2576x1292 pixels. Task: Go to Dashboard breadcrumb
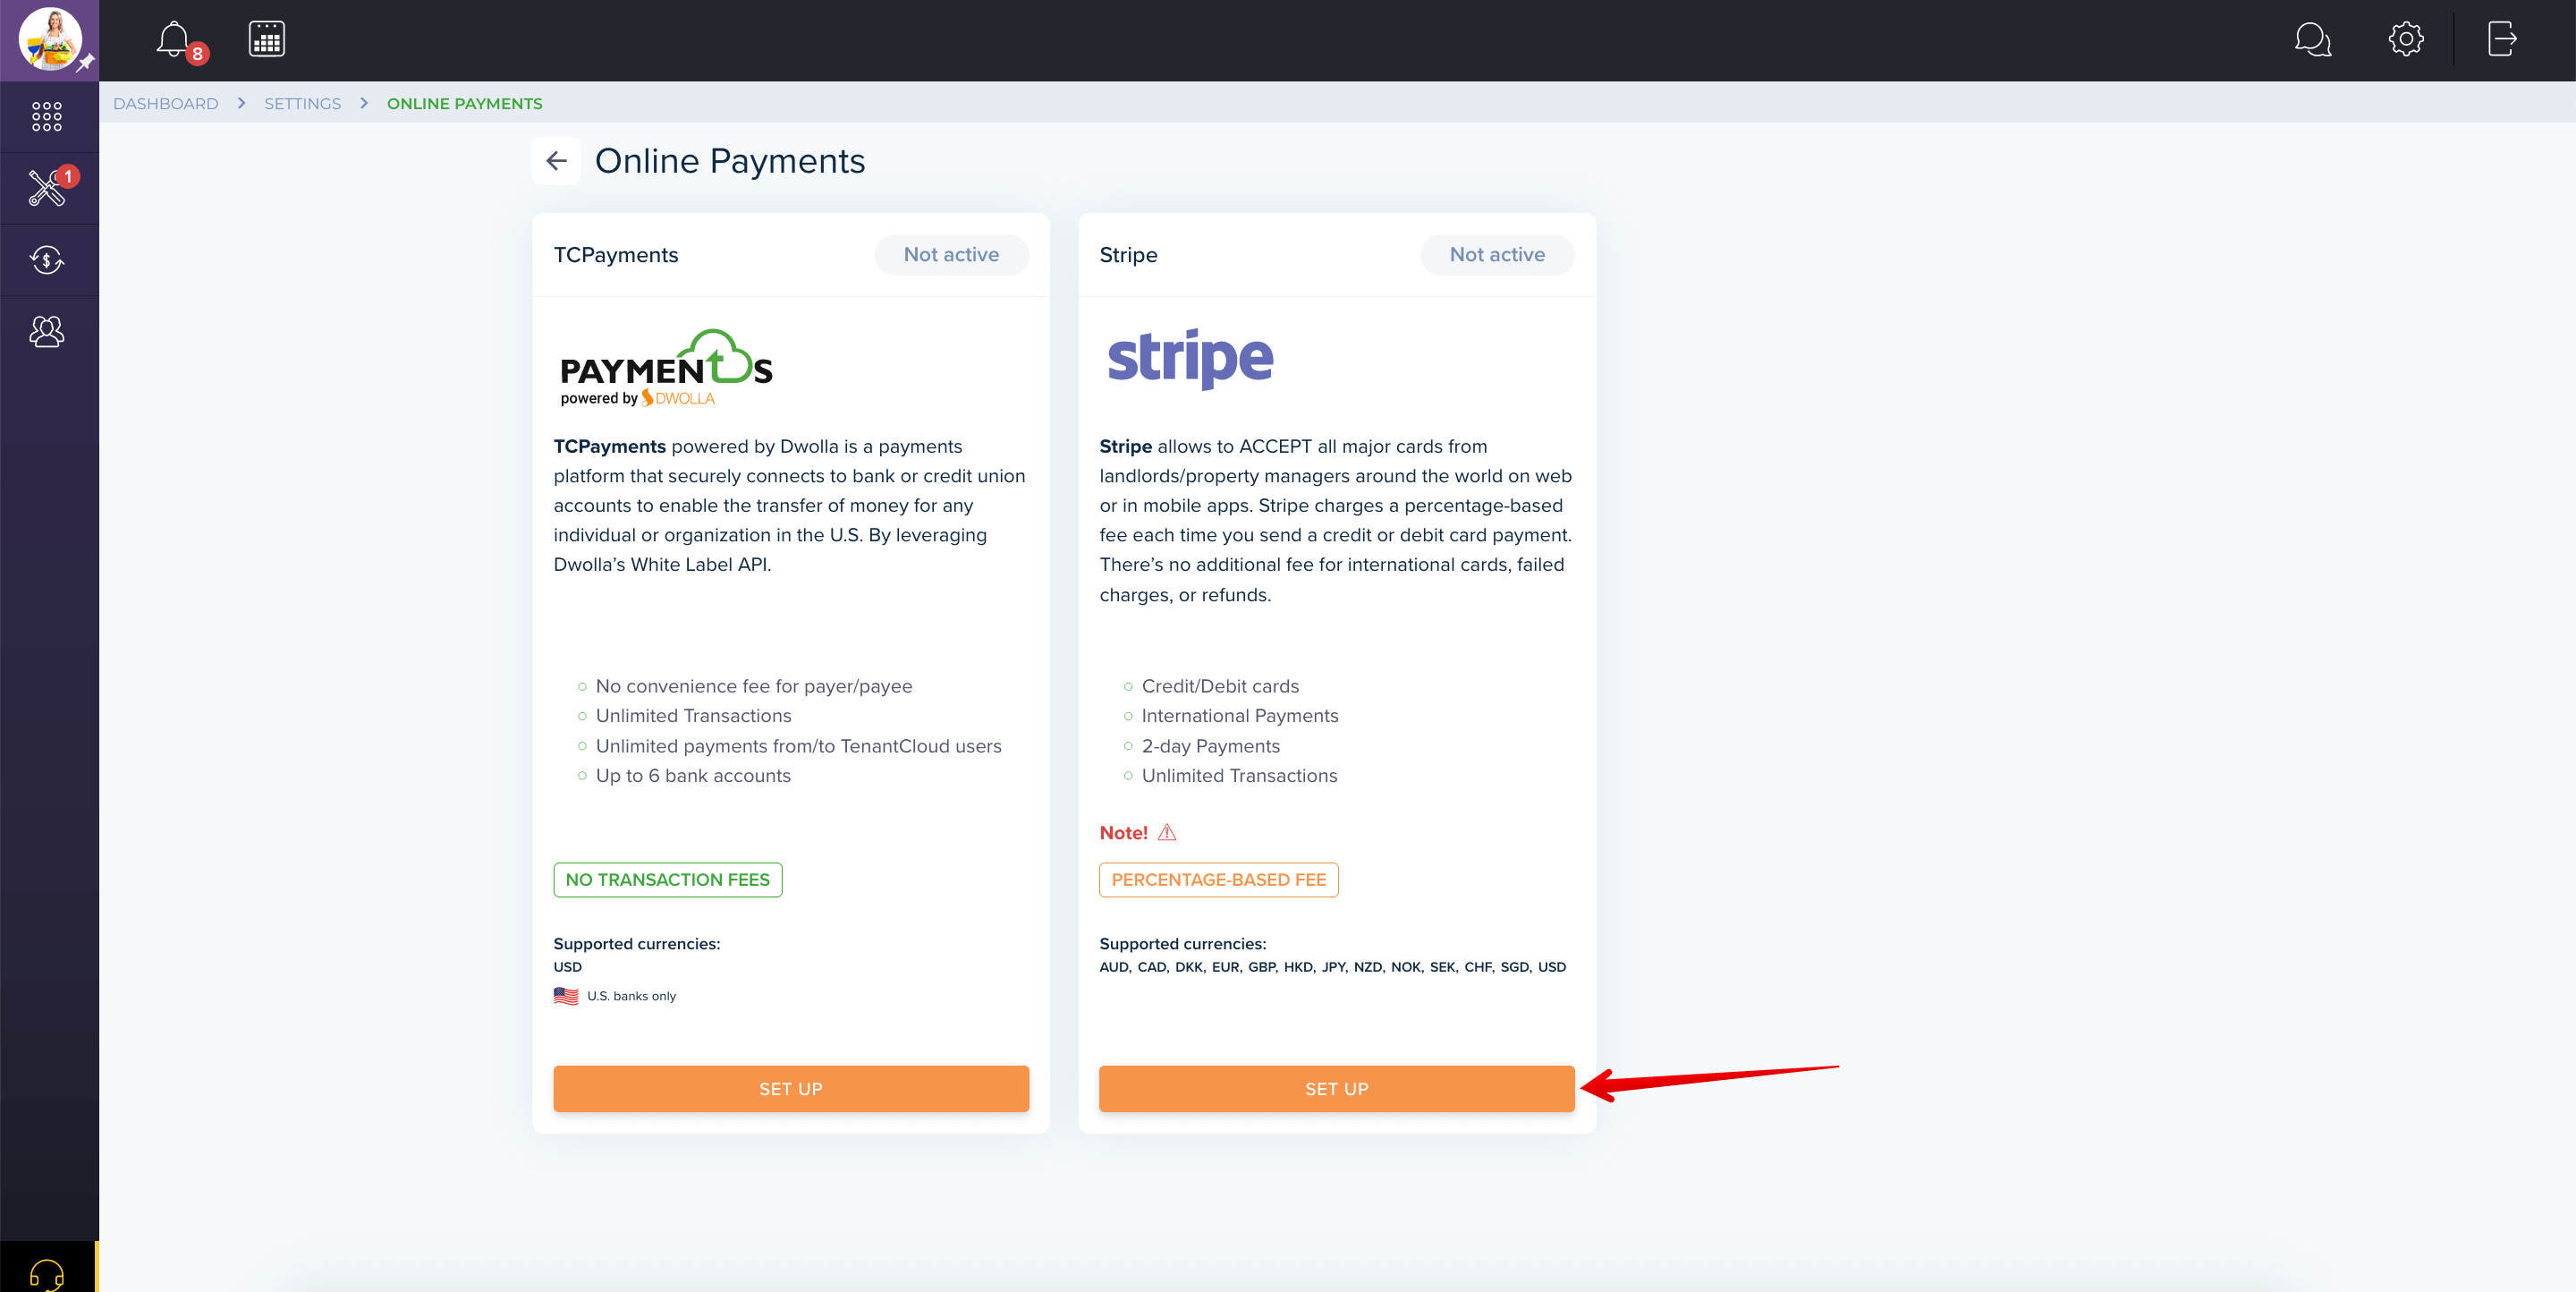[165, 103]
